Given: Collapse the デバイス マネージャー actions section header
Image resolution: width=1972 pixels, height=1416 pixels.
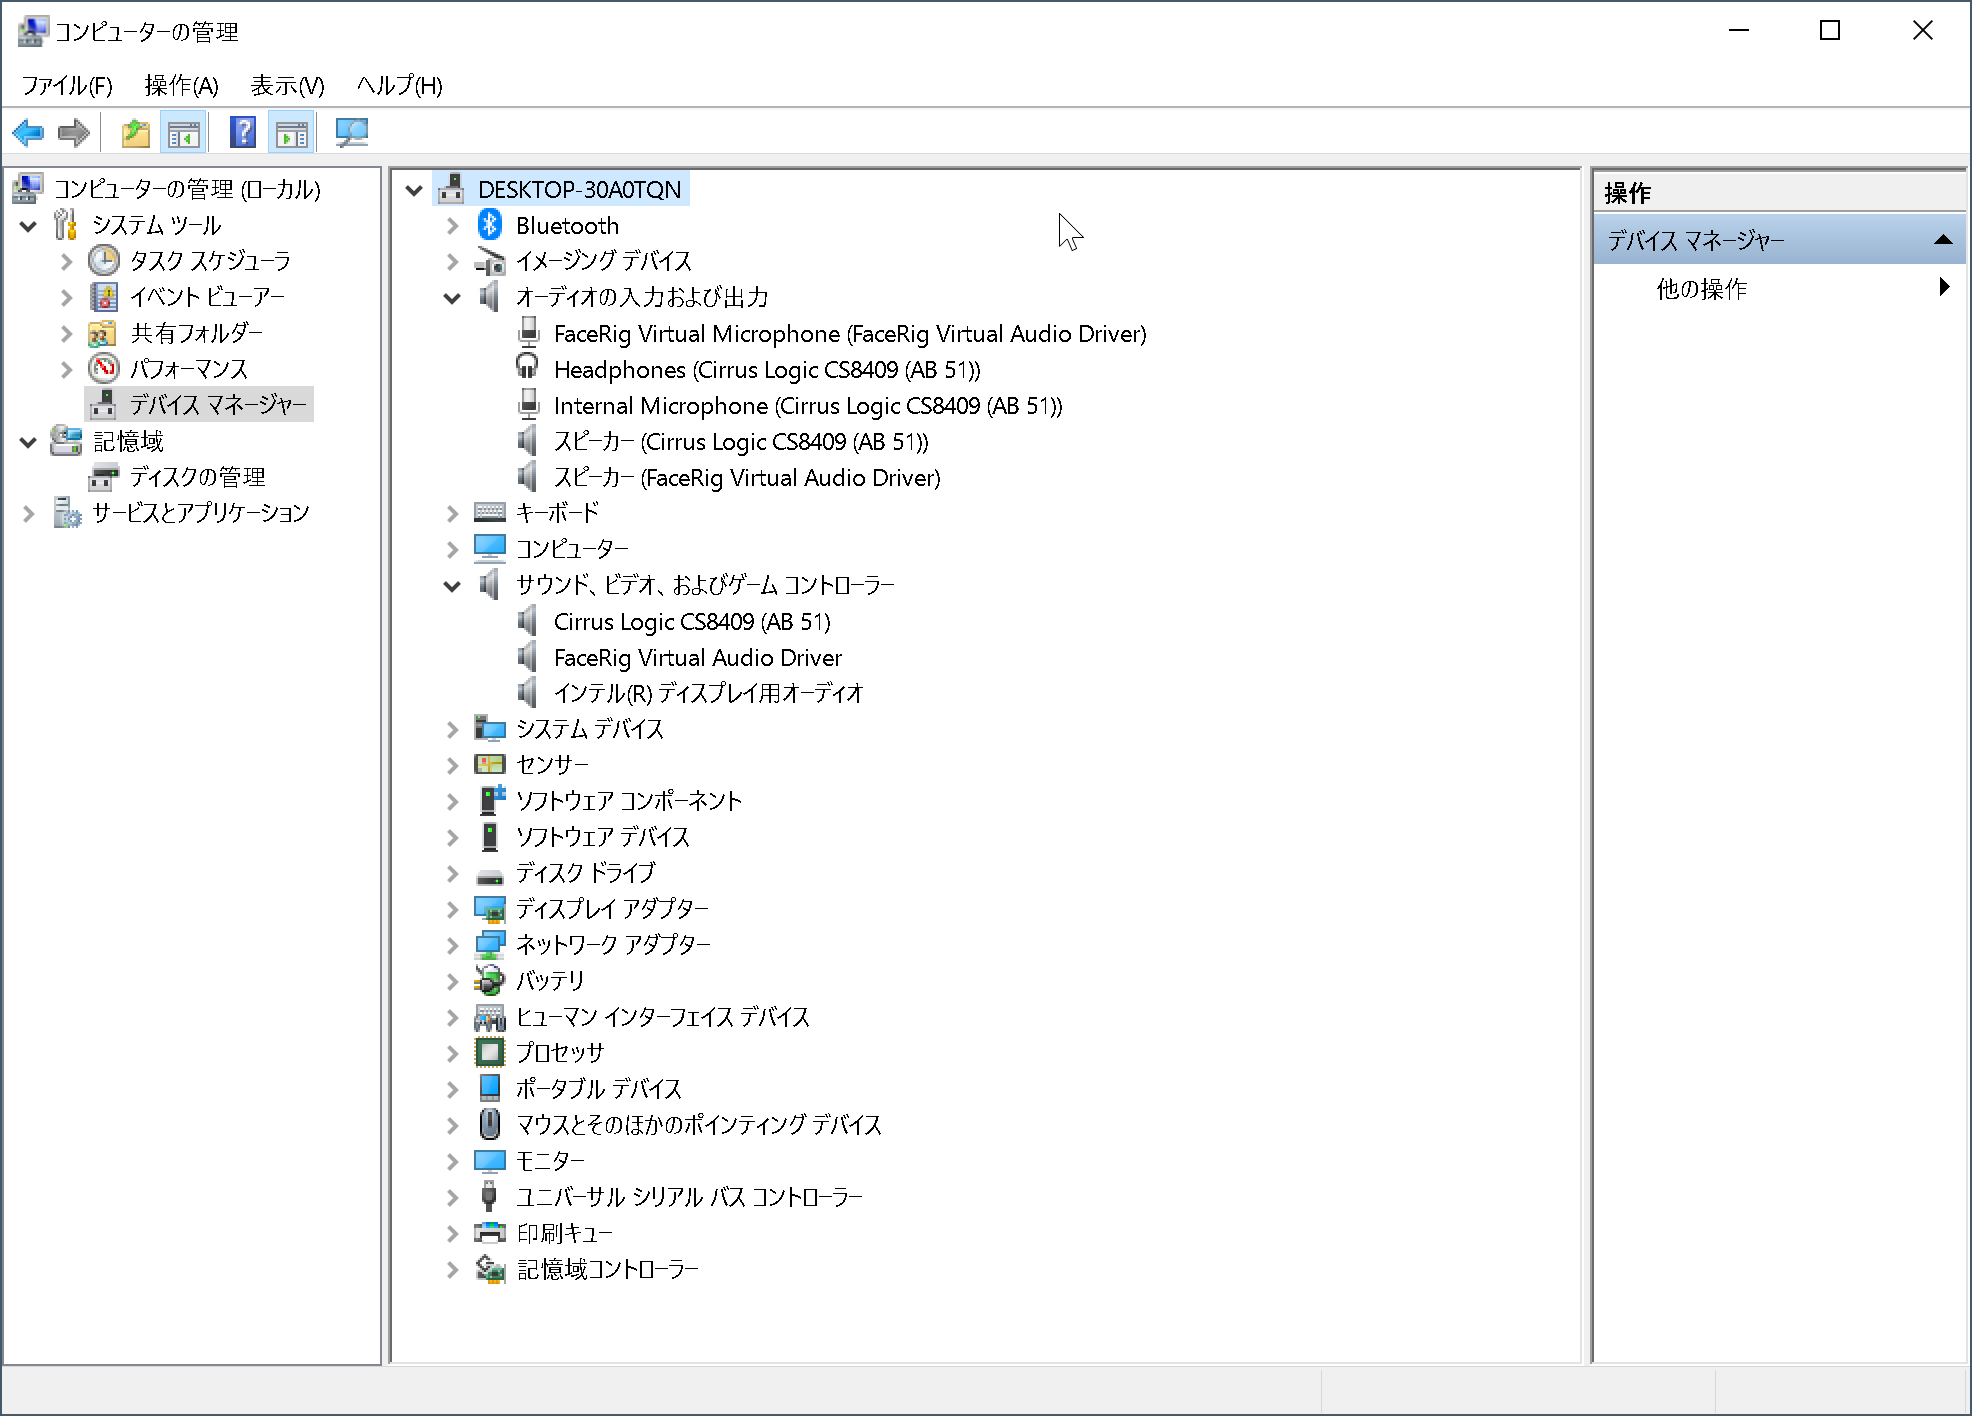Looking at the screenshot, I should click(1943, 240).
